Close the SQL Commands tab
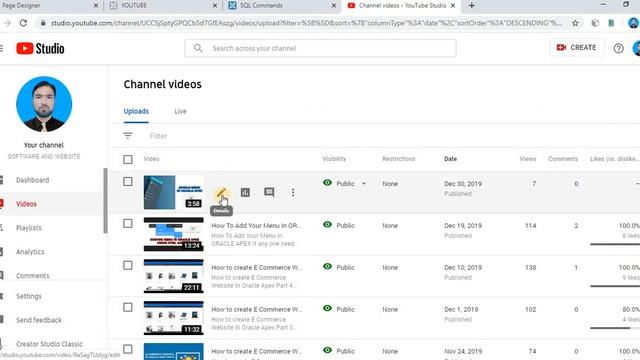This screenshot has width=640, height=360. point(333,5)
